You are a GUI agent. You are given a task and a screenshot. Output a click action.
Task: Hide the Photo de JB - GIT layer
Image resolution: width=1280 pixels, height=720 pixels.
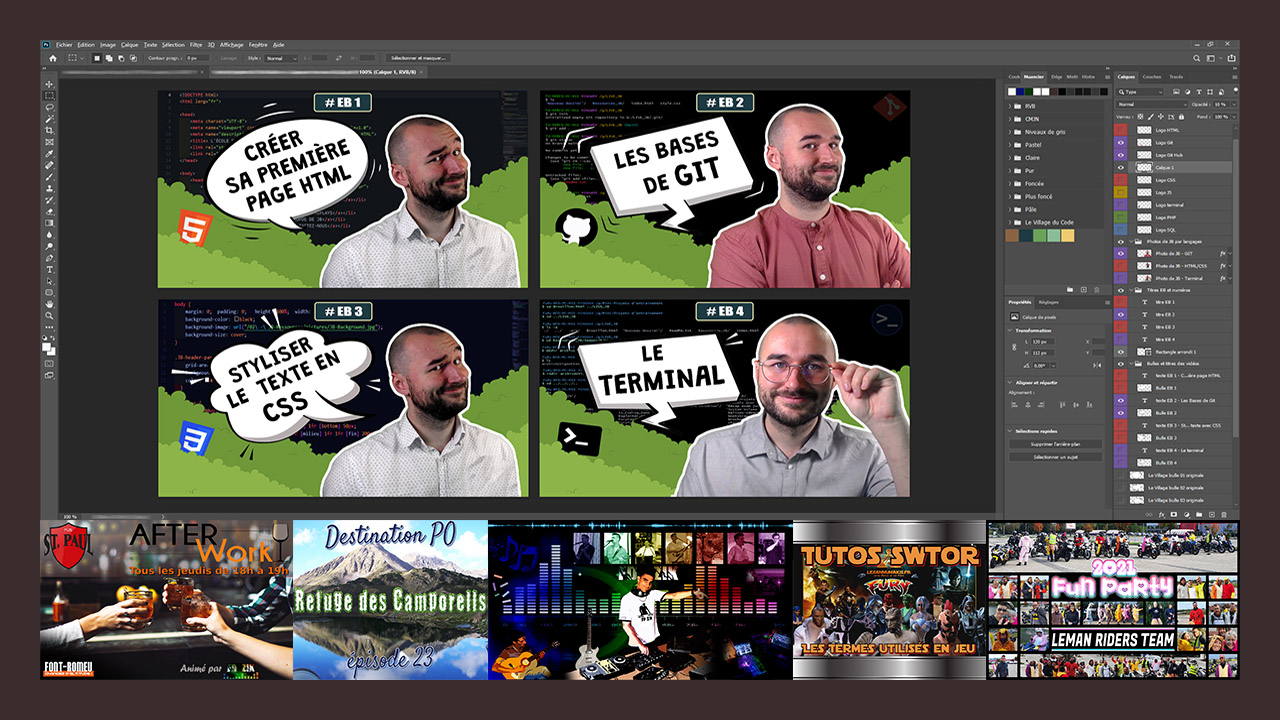[1121, 254]
